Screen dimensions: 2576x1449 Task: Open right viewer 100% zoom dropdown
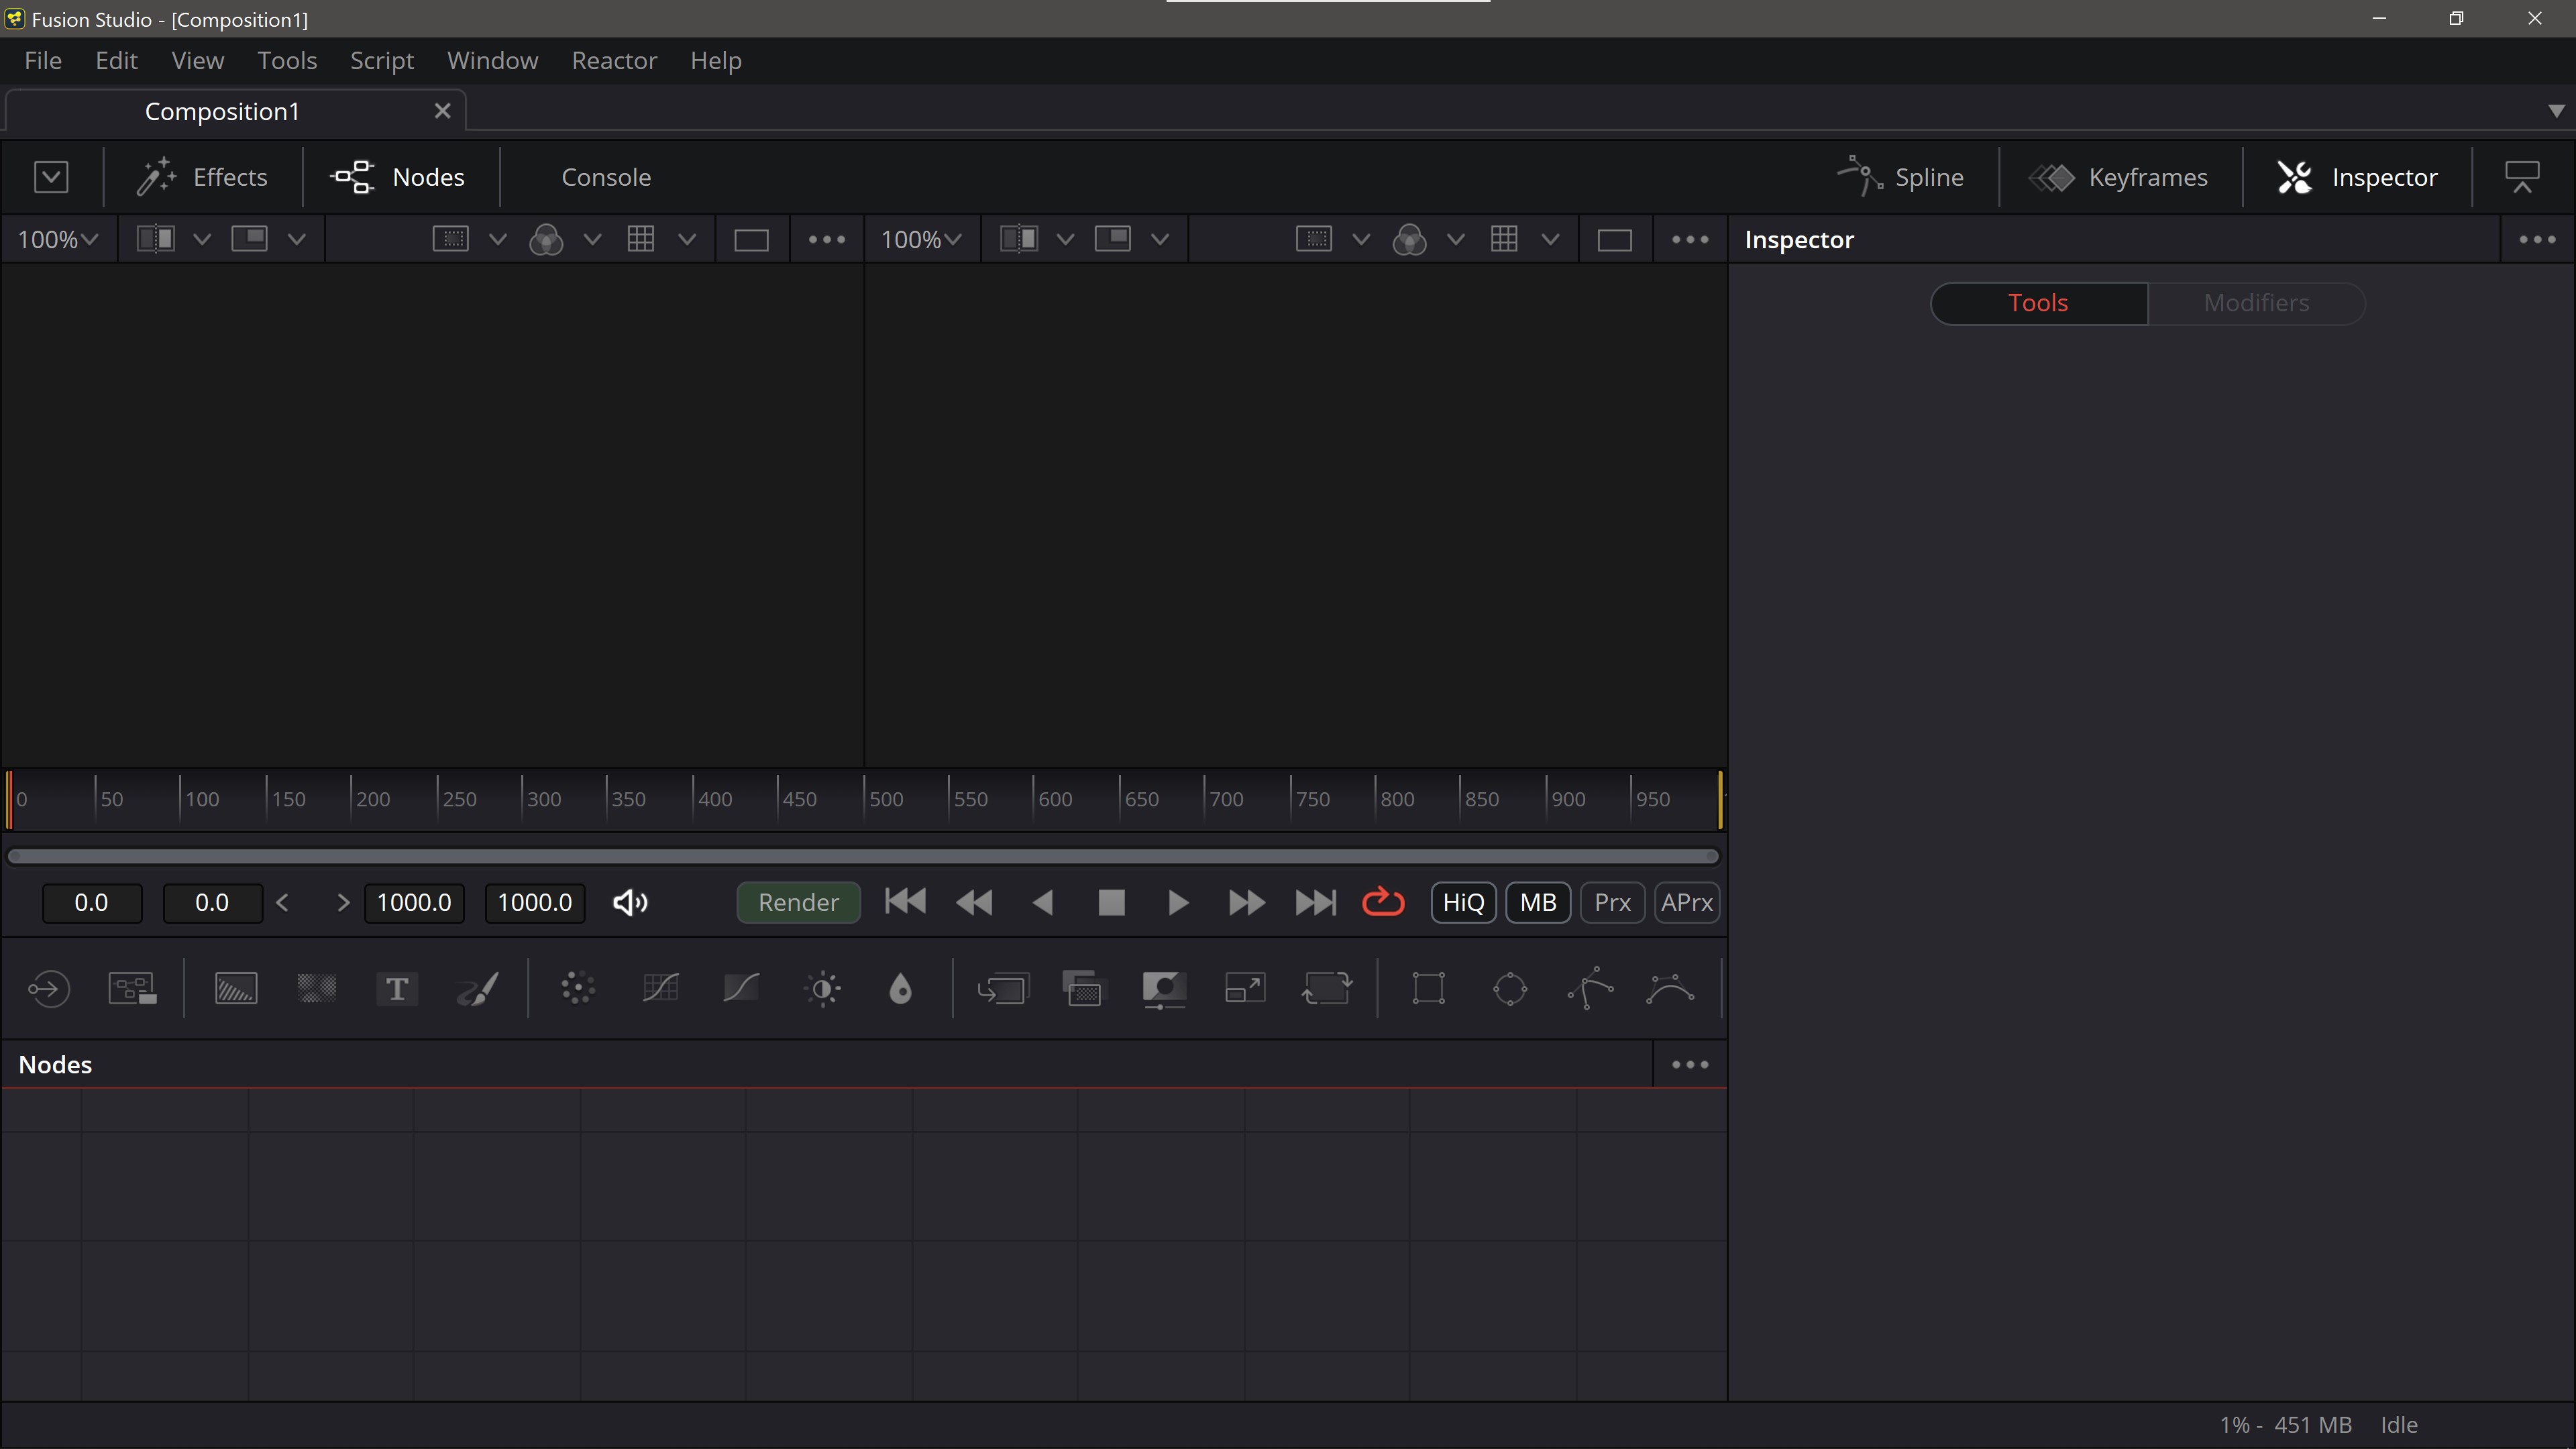921,240
